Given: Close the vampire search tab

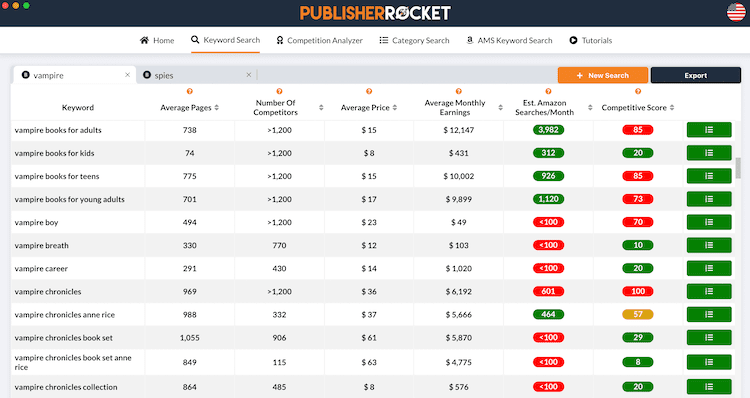Looking at the screenshot, I should pyautogui.click(x=127, y=75).
